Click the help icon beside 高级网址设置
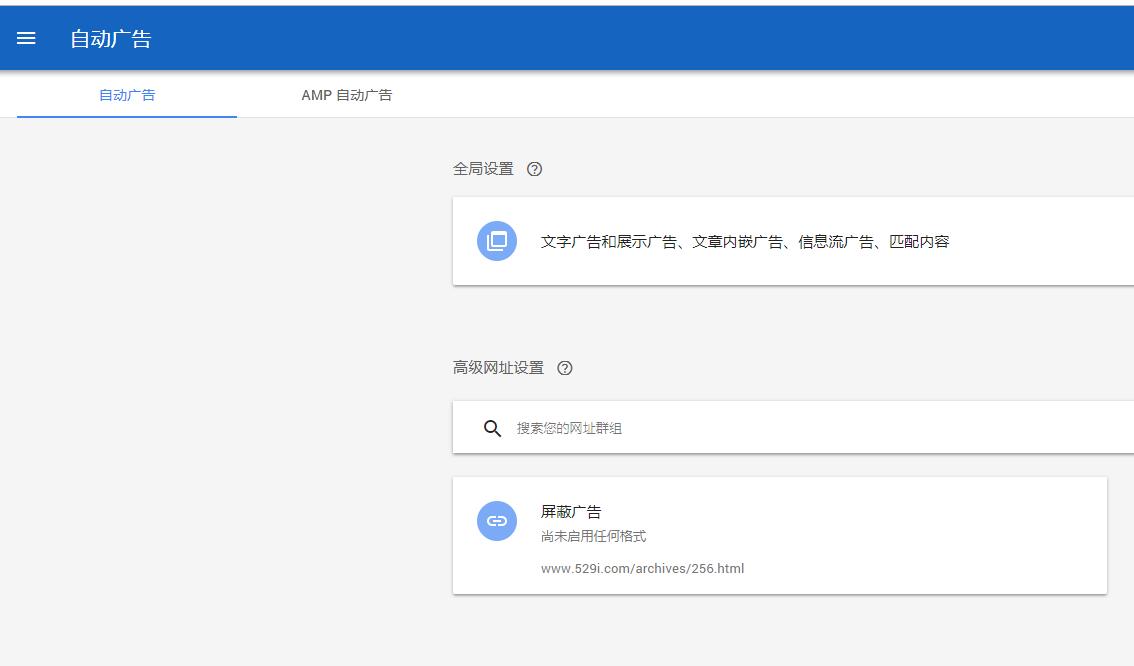This screenshot has width=1134, height=666. tap(565, 368)
